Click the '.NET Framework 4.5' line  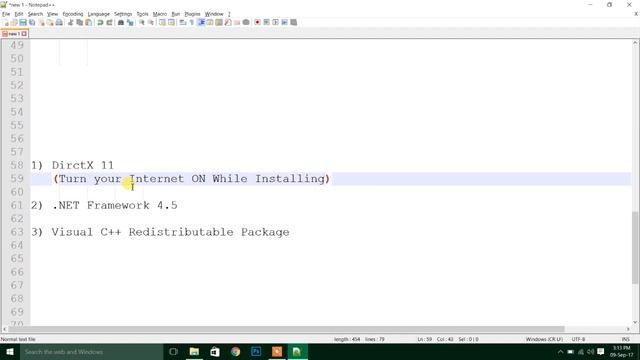coord(115,205)
